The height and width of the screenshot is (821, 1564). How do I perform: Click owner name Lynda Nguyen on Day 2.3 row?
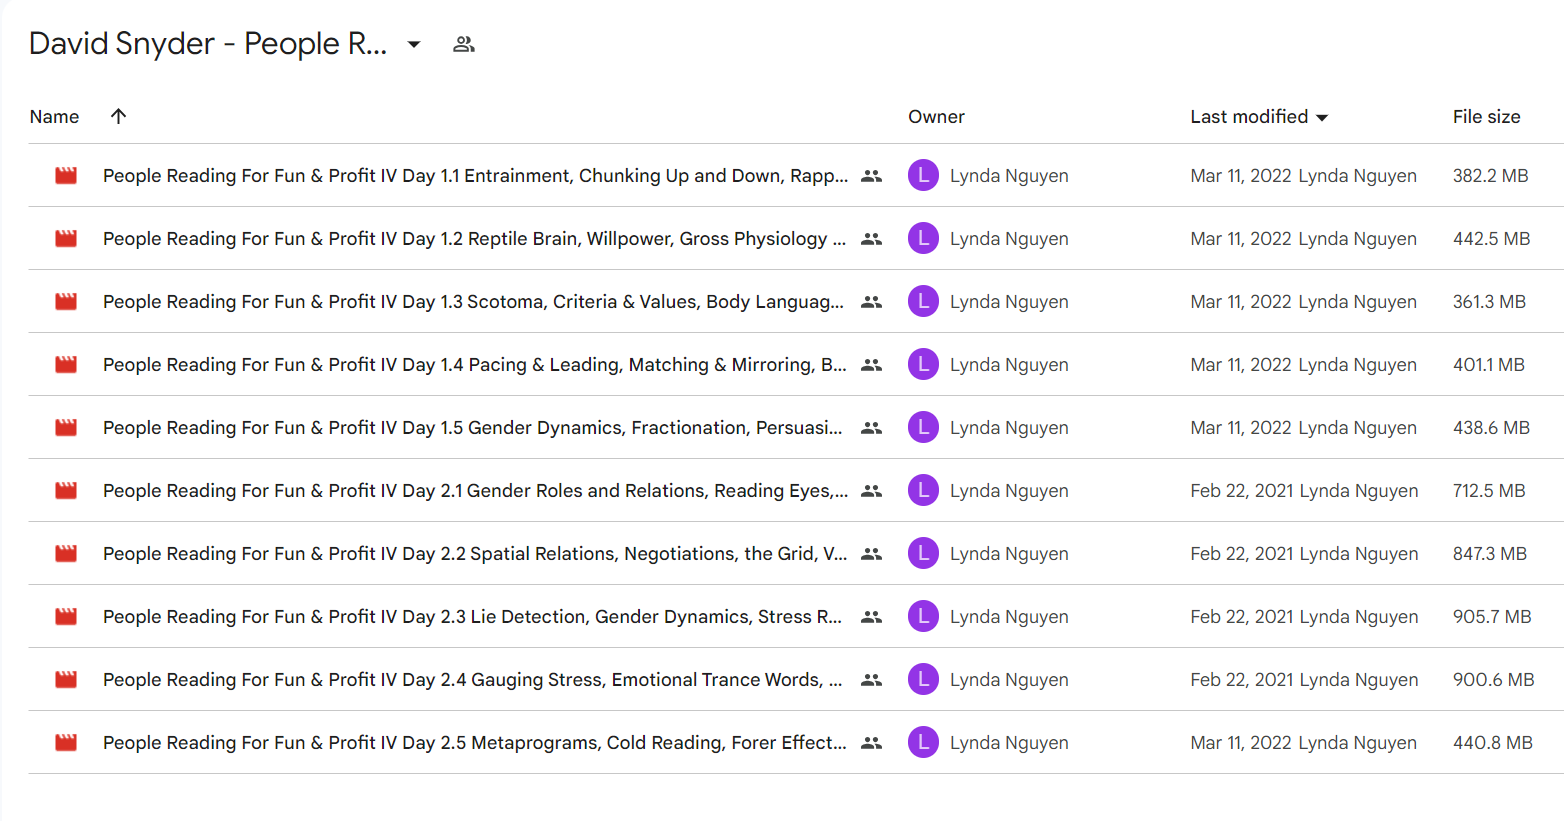click(1009, 617)
